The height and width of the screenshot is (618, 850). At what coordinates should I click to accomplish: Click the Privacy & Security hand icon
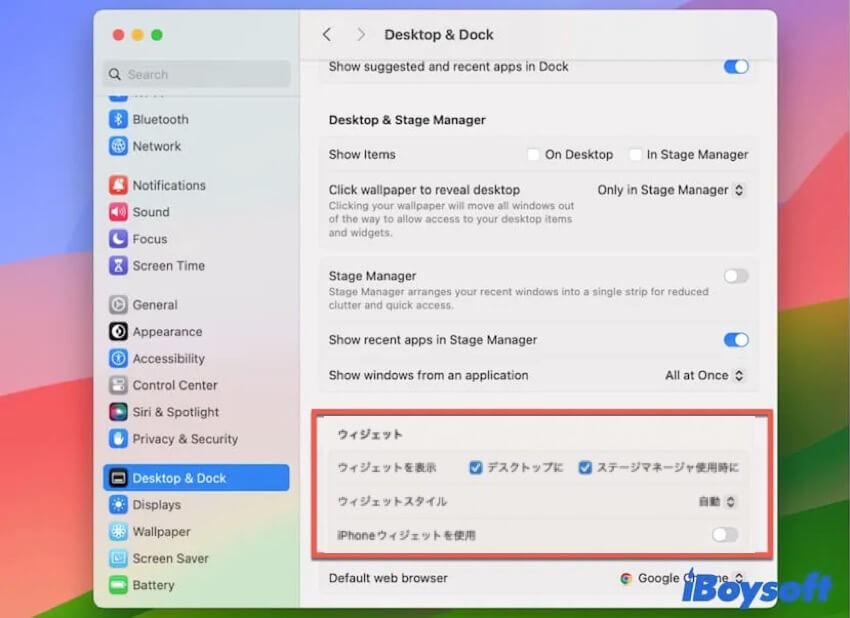pos(118,439)
